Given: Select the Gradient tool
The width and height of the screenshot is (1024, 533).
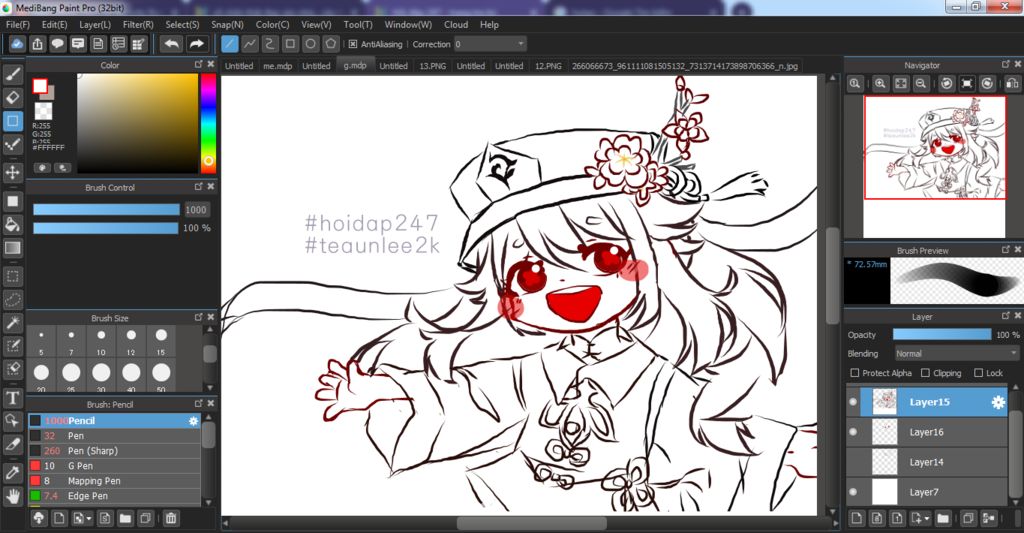Looking at the screenshot, I should point(12,248).
